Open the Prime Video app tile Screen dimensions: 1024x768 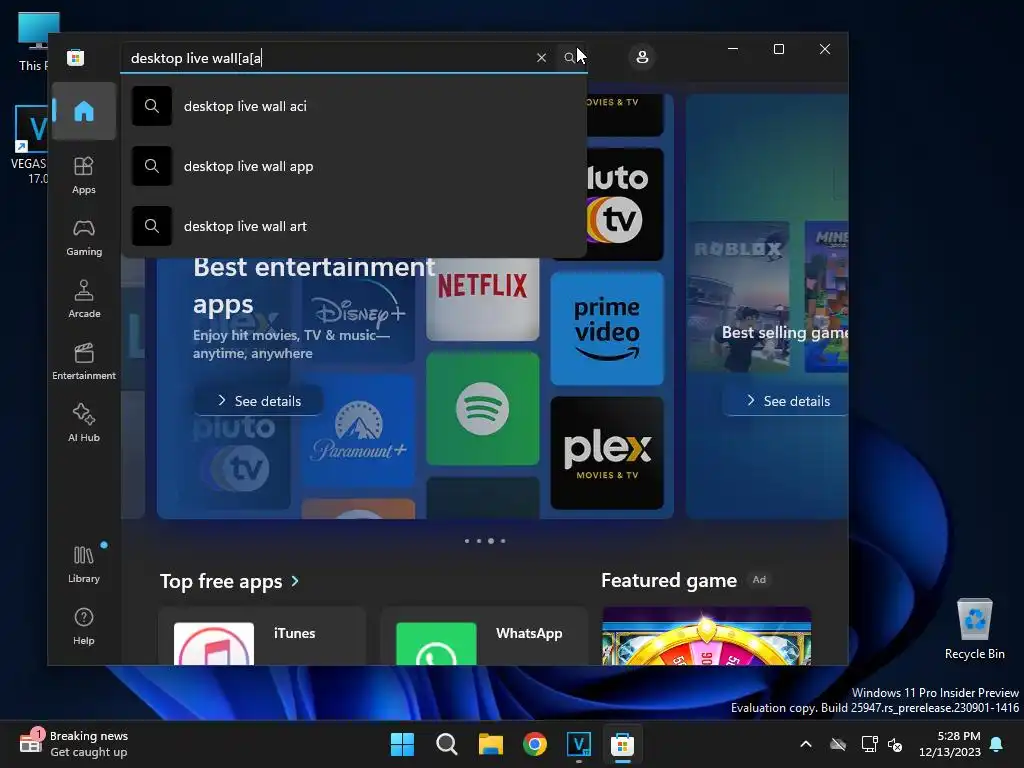[x=607, y=328]
